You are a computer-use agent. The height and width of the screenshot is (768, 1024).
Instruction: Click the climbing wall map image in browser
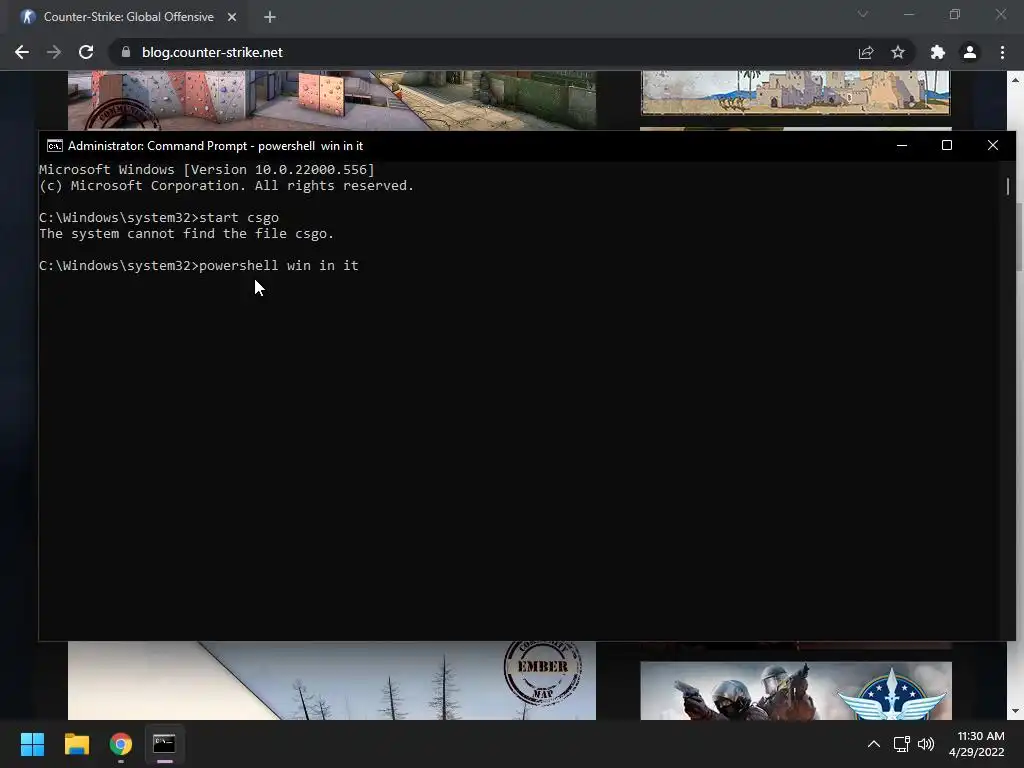click(x=332, y=101)
